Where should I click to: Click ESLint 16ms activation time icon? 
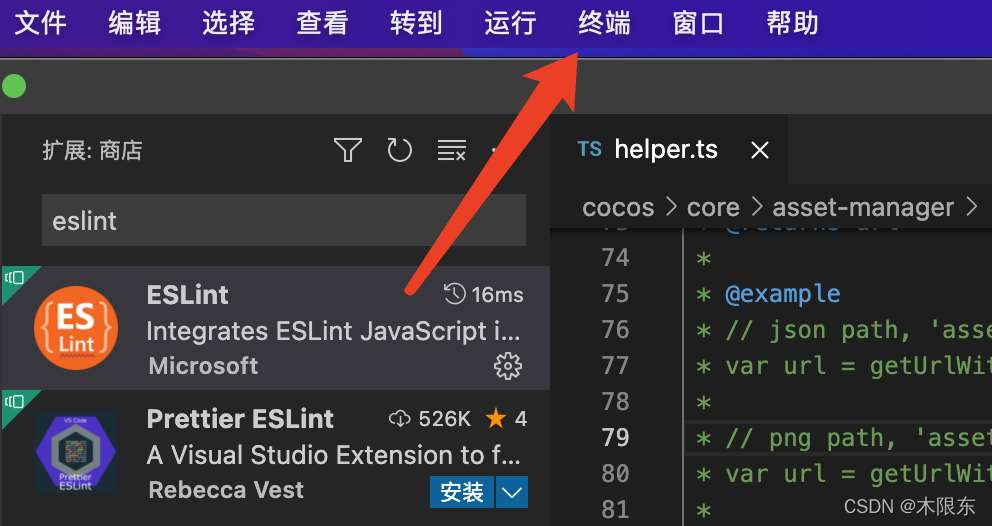tap(454, 294)
